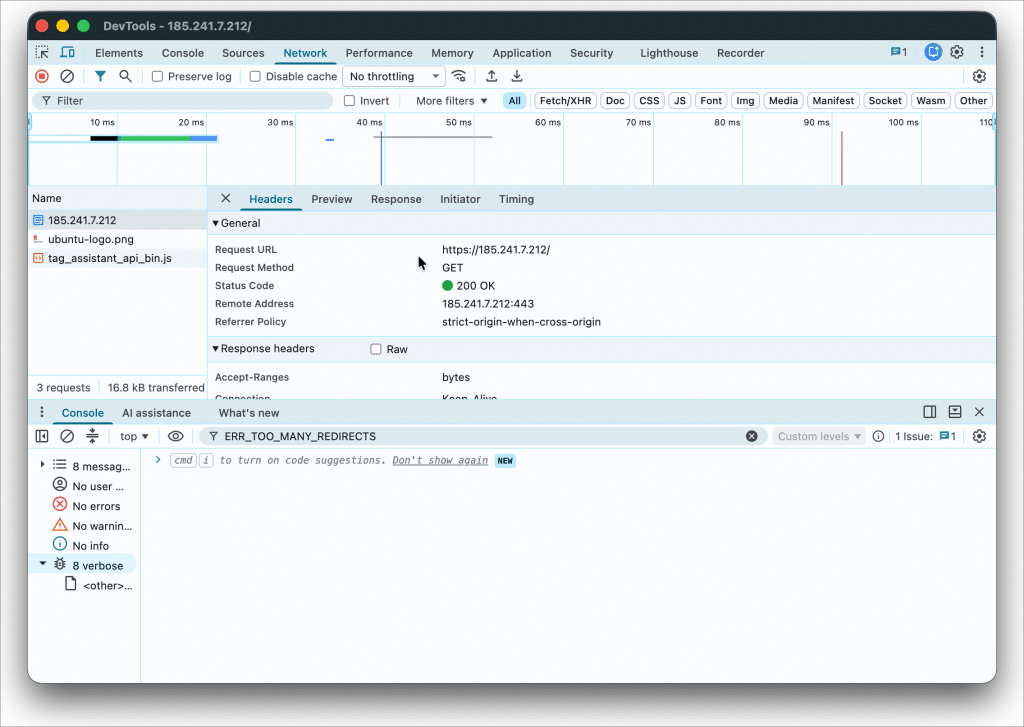Click the info icon beside Custom levels
Image resolution: width=1024 pixels, height=727 pixels.
coord(878,436)
